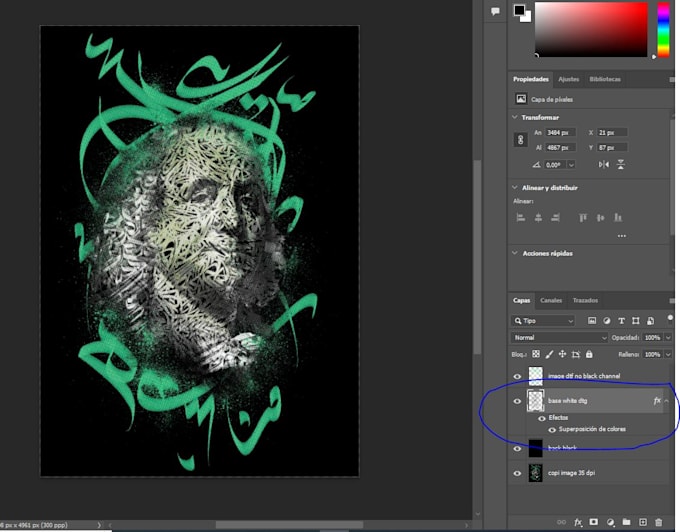This screenshot has width=680, height=532.
Task: Open the Capas panel options menu
Action: 672,301
